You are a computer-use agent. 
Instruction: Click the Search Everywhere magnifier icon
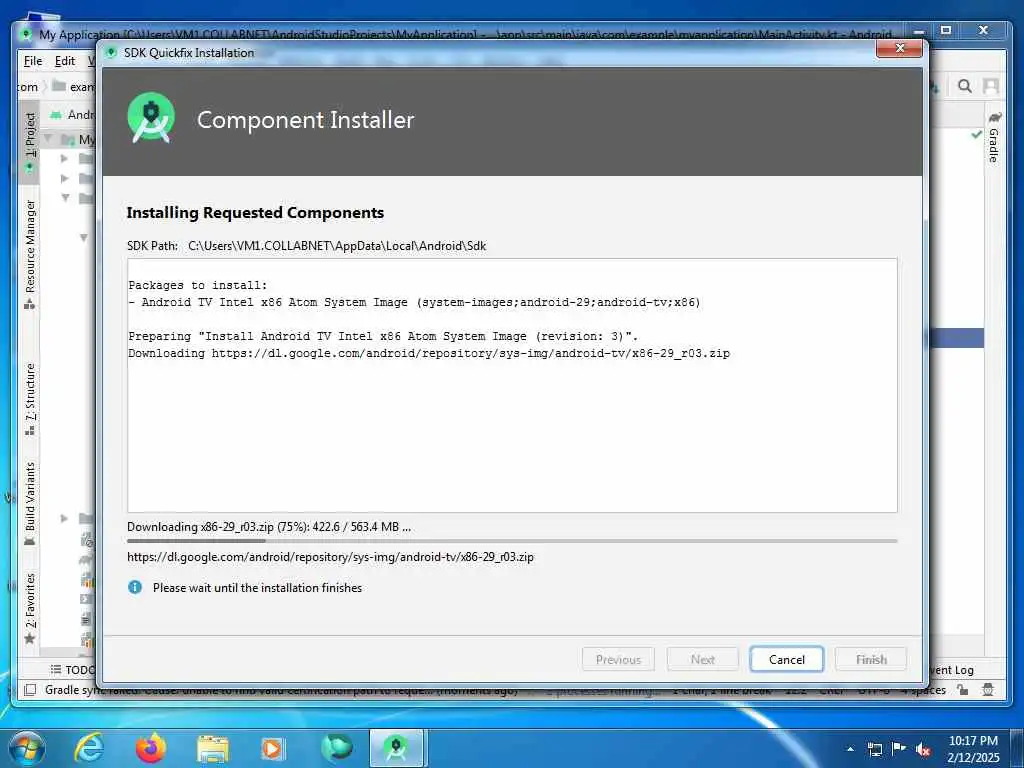tap(965, 86)
